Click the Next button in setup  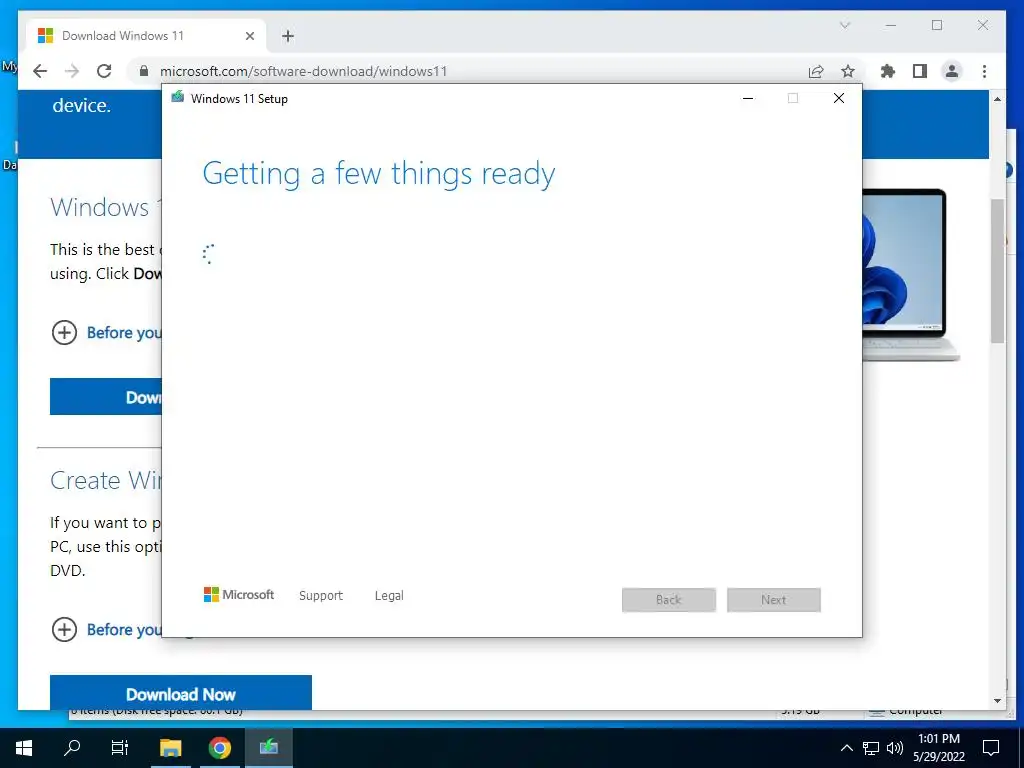(774, 600)
